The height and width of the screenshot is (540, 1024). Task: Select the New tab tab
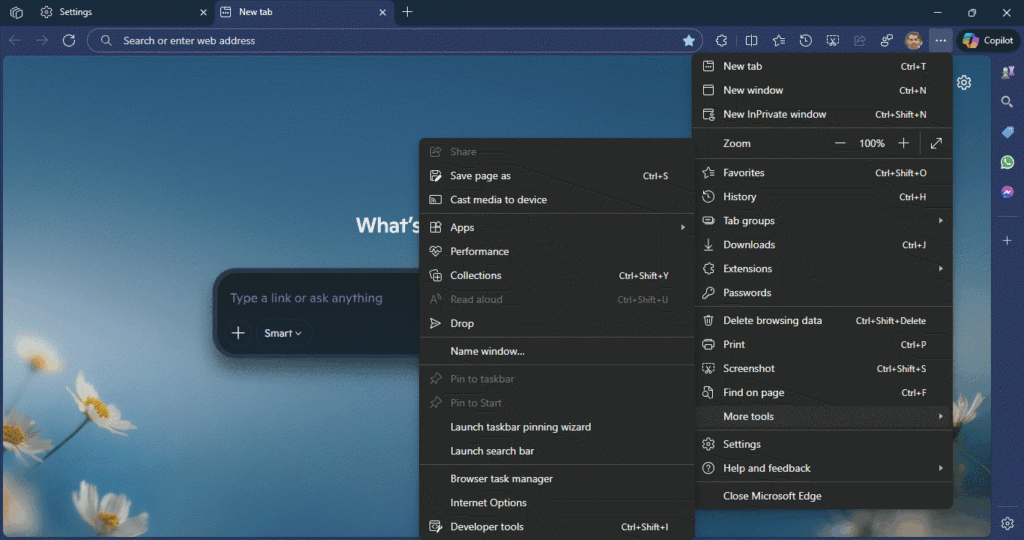click(x=304, y=12)
